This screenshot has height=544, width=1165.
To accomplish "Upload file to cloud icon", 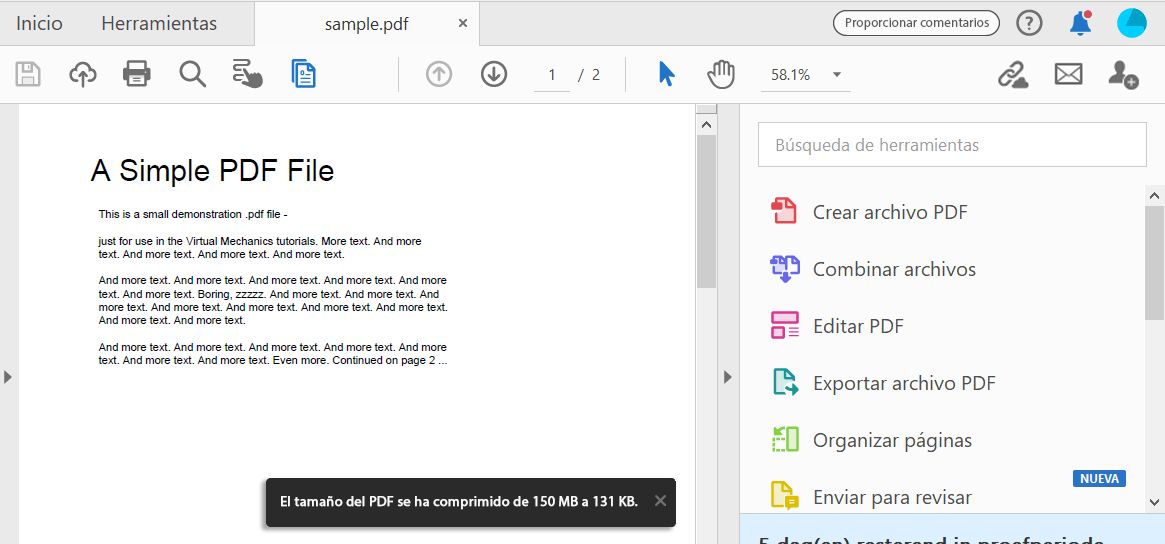I will point(82,74).
